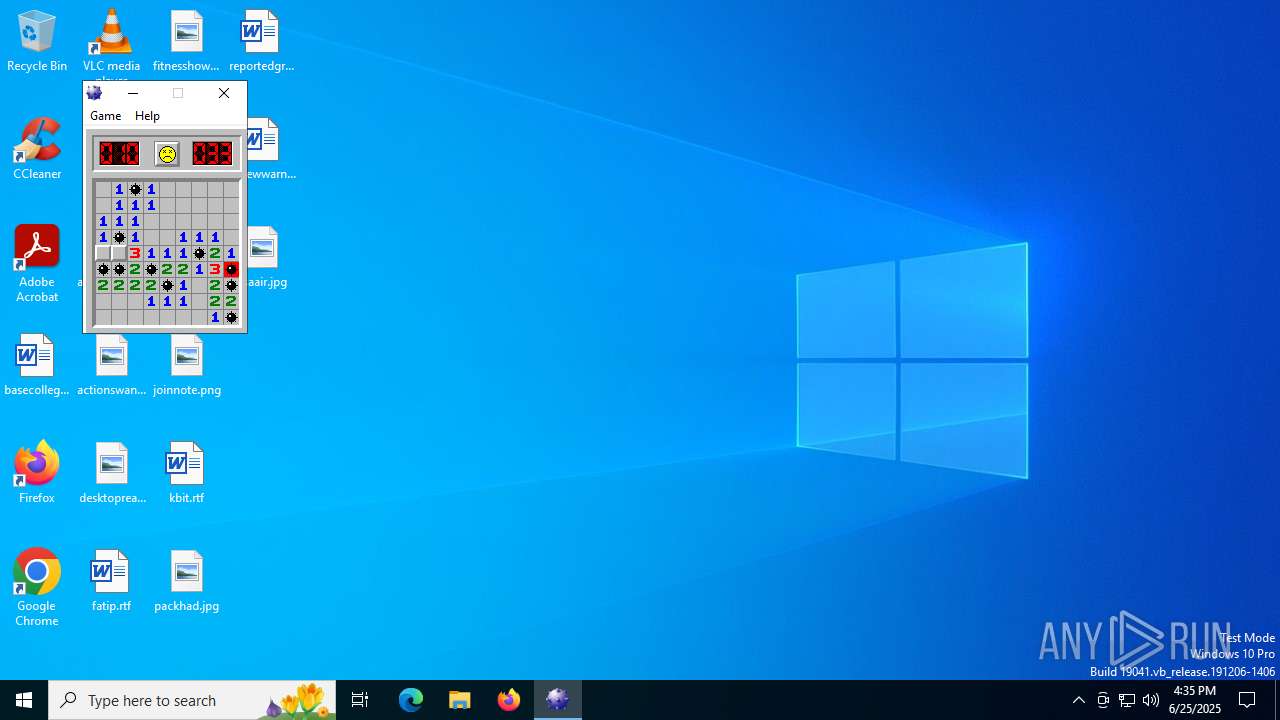1280x720 pixels.
Task: Click the unrevealed cell adjacent to the red 3
Action: pos(119,253)
